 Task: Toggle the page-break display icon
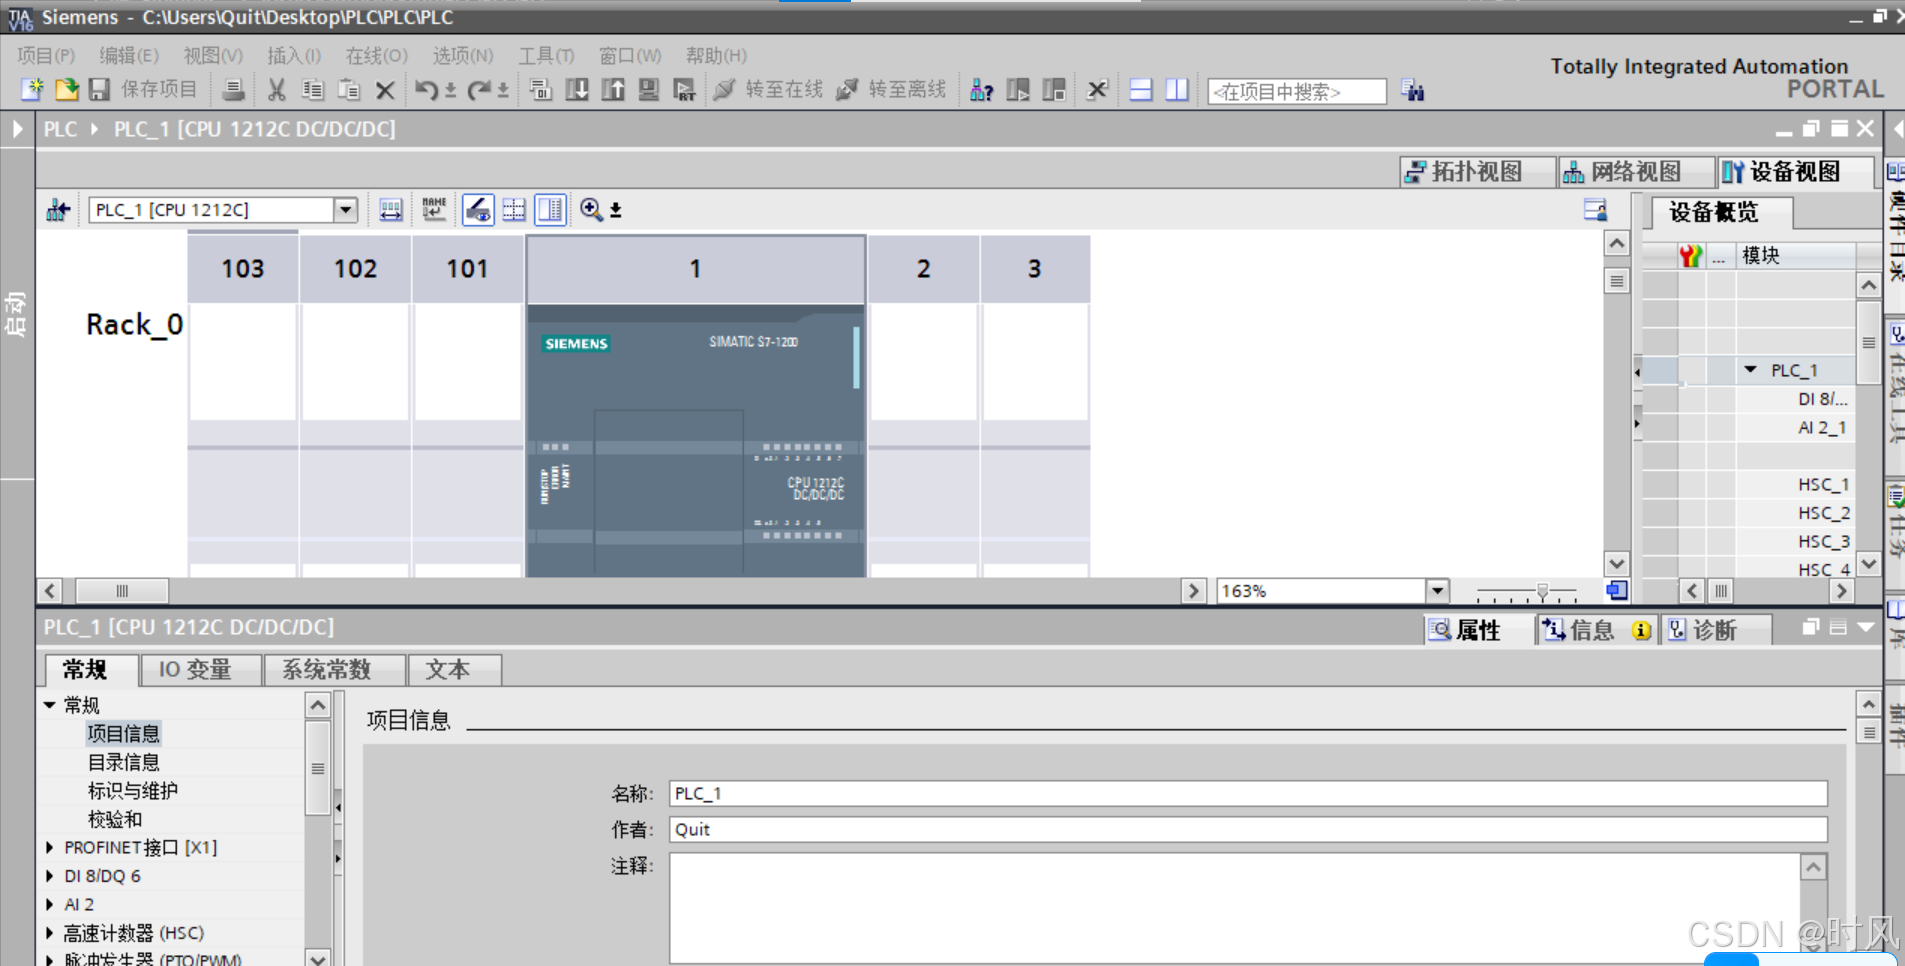tap(514, 210)
